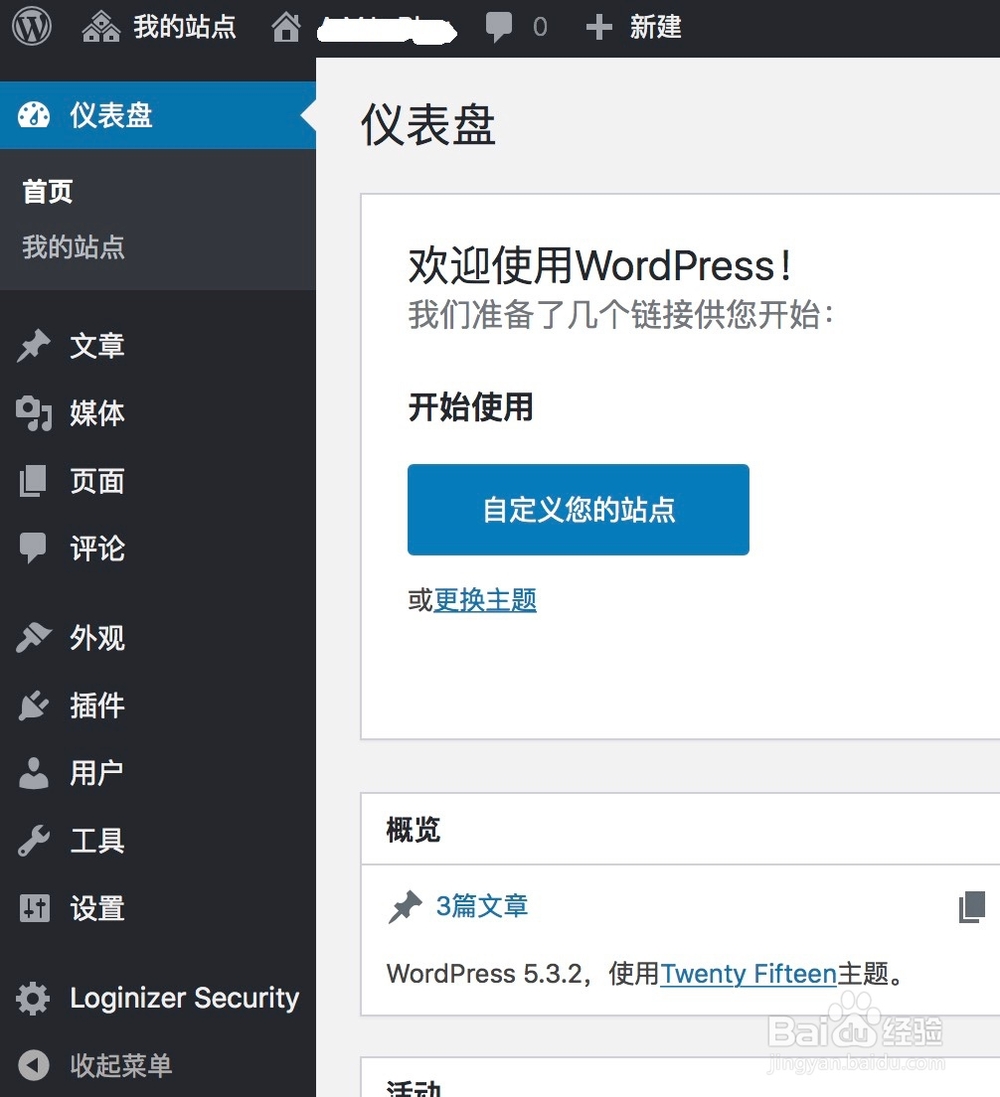Click the plugin icon beside 插件
Image resolution: width=1000 pixels, height=1097 pixels.
[34, 705]
